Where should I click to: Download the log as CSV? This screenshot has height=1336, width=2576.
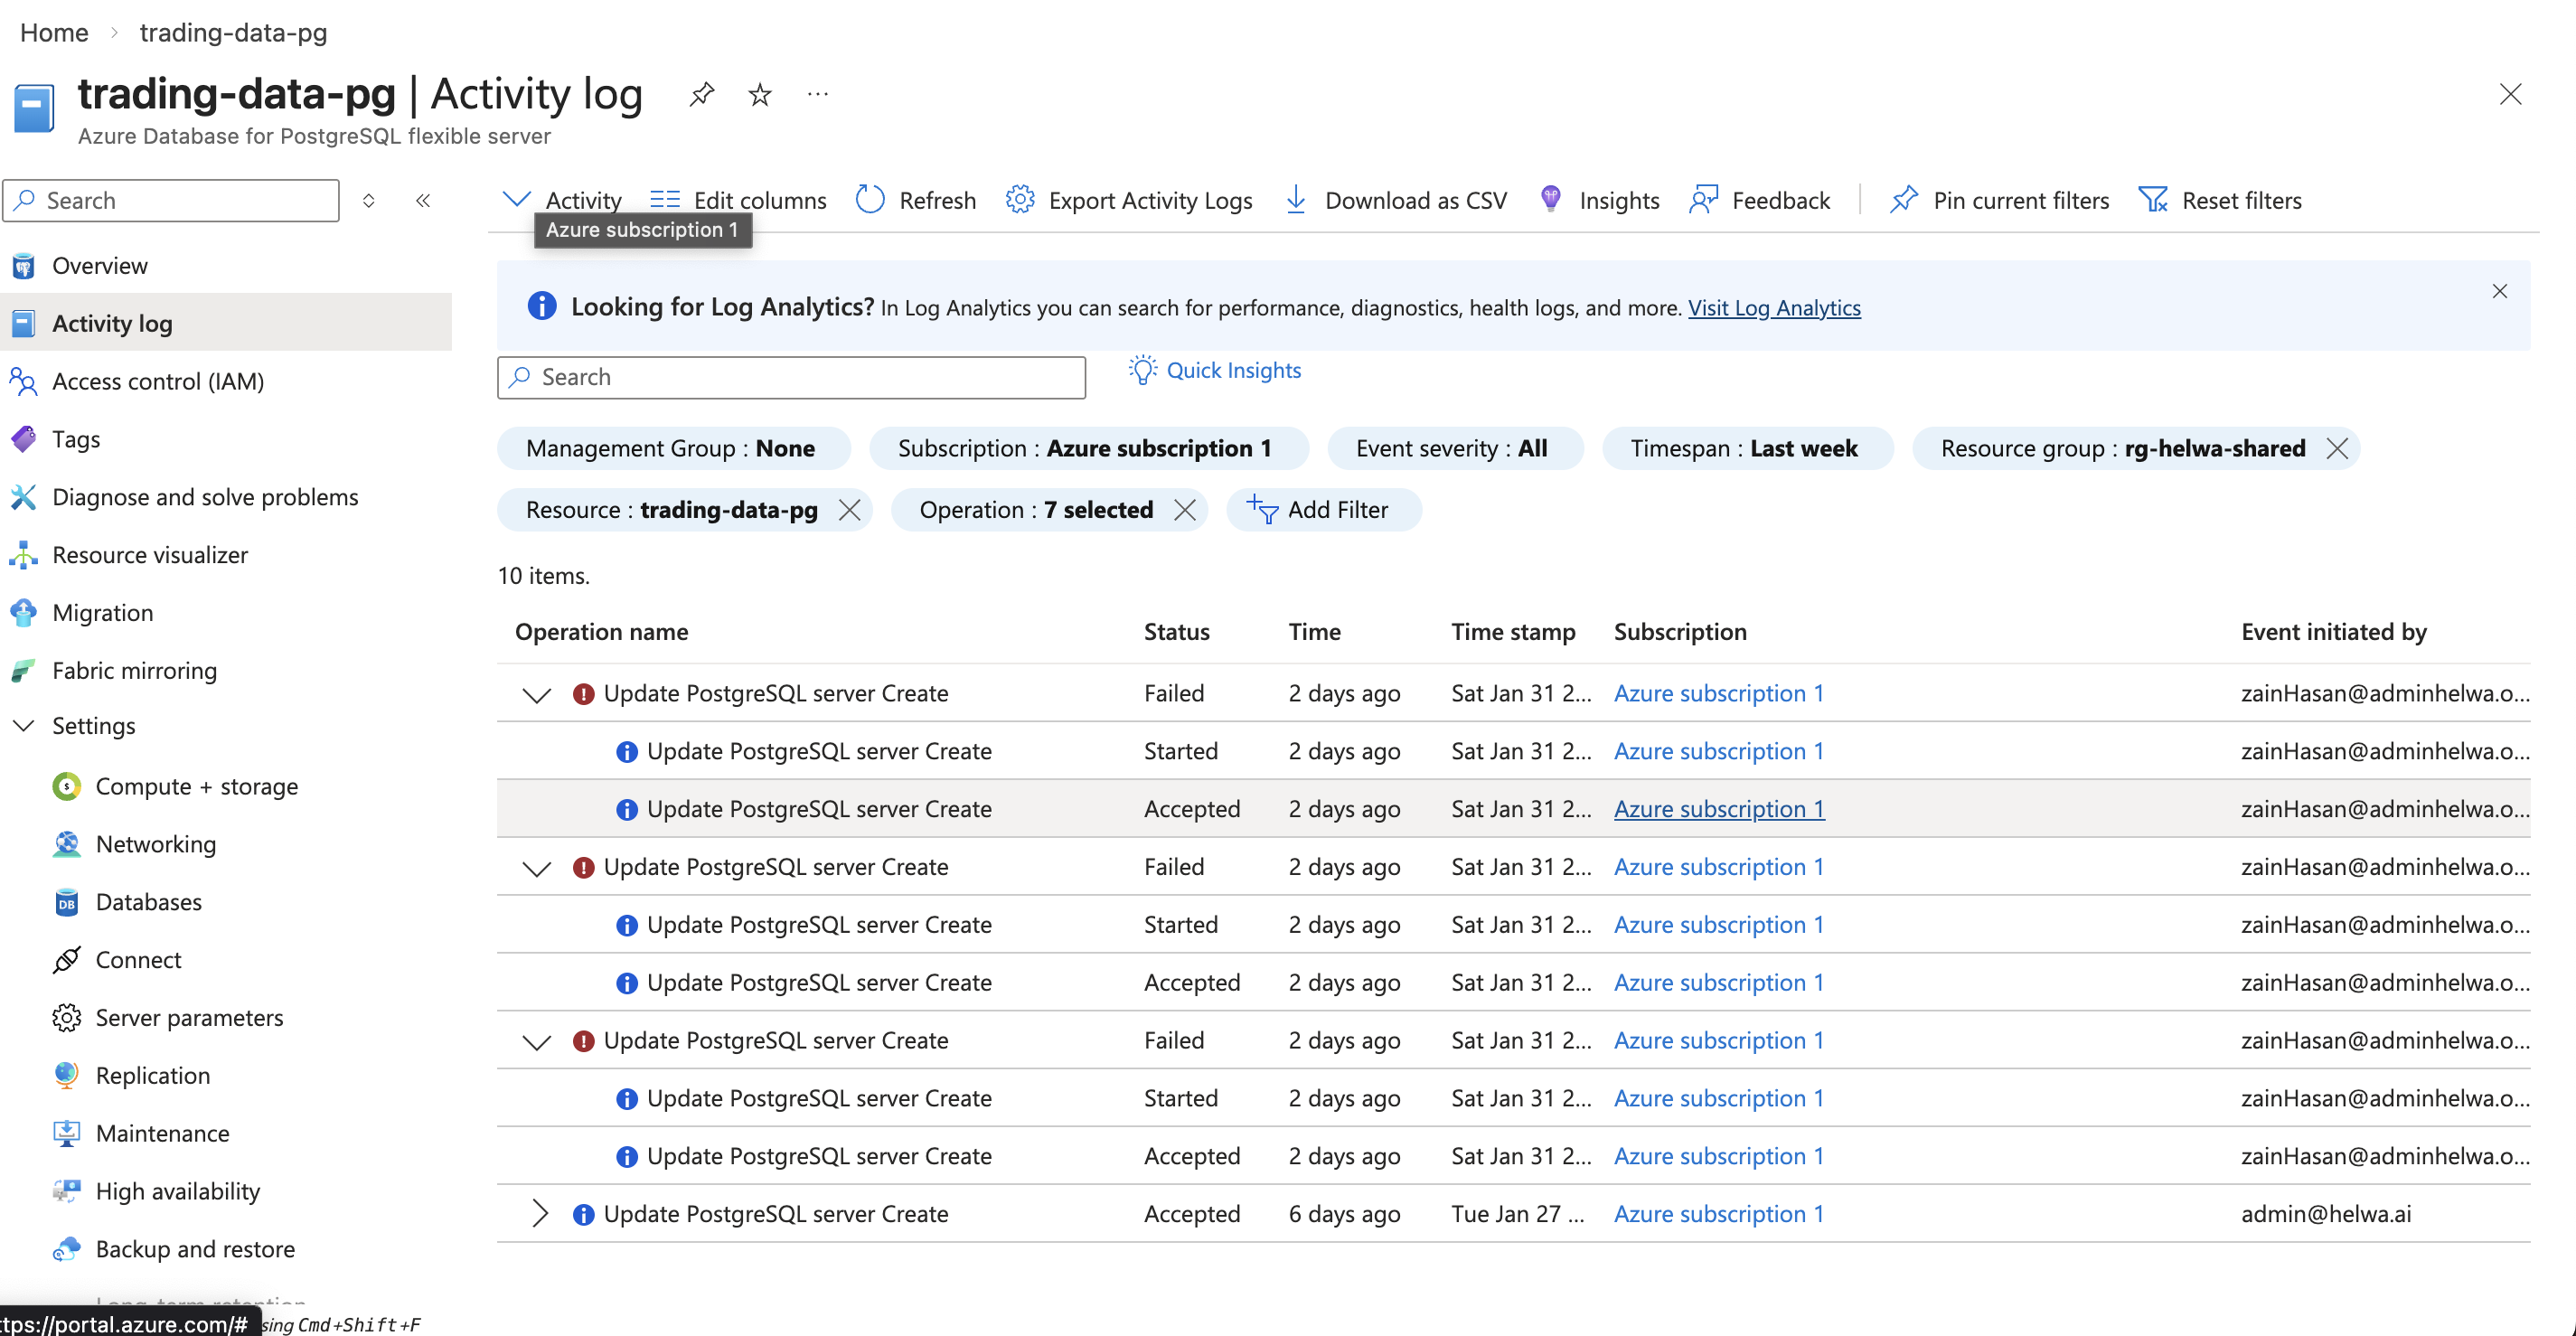click(x=1395, y=200)
